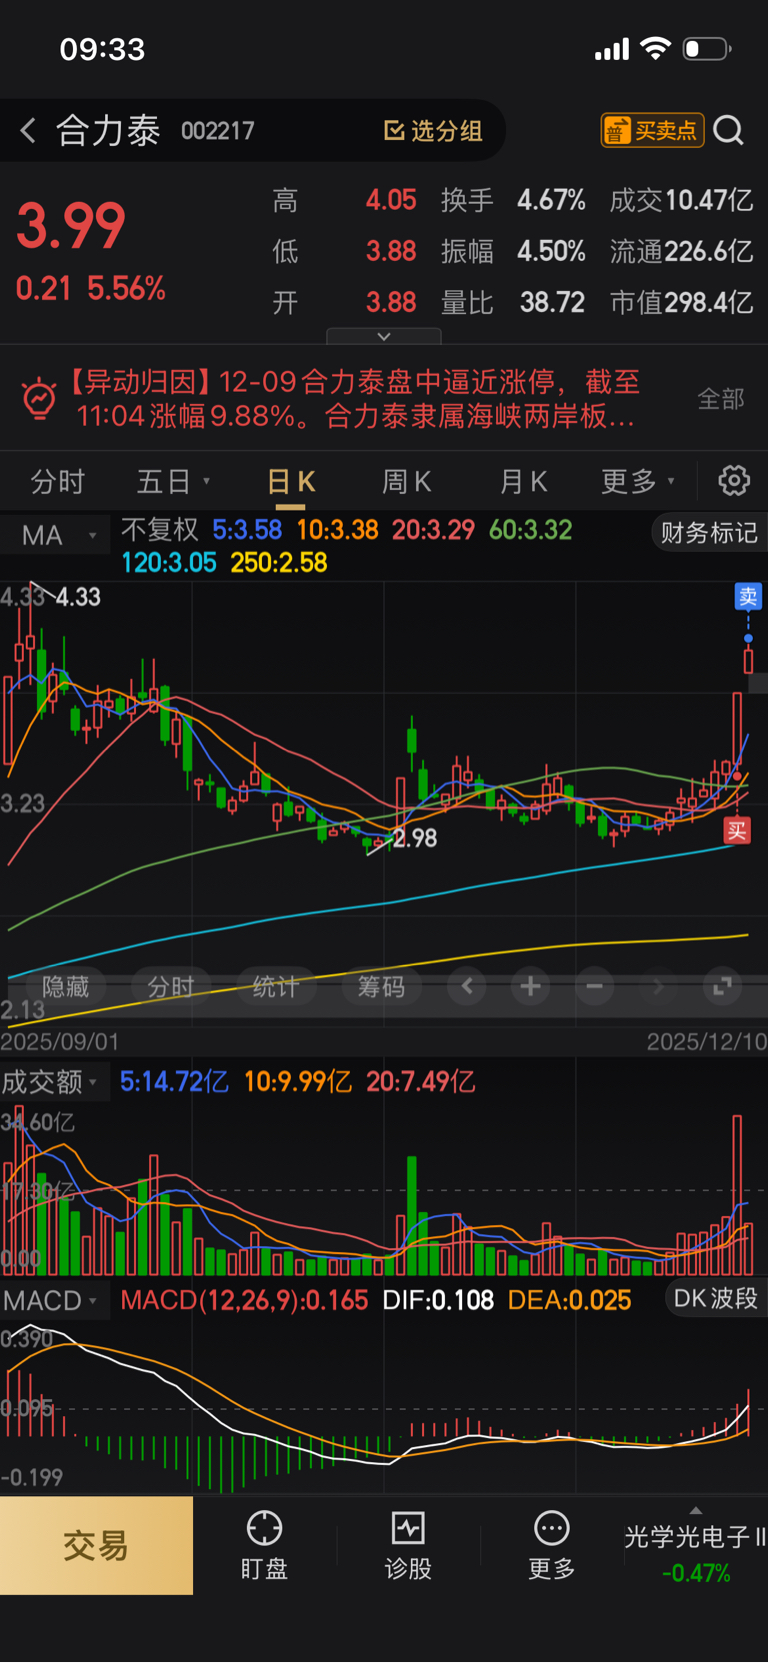The width and height of the screenshot is (768, 1663).
Task: Change the MACD indicator dropdown
Action: tap(53, 1300)
